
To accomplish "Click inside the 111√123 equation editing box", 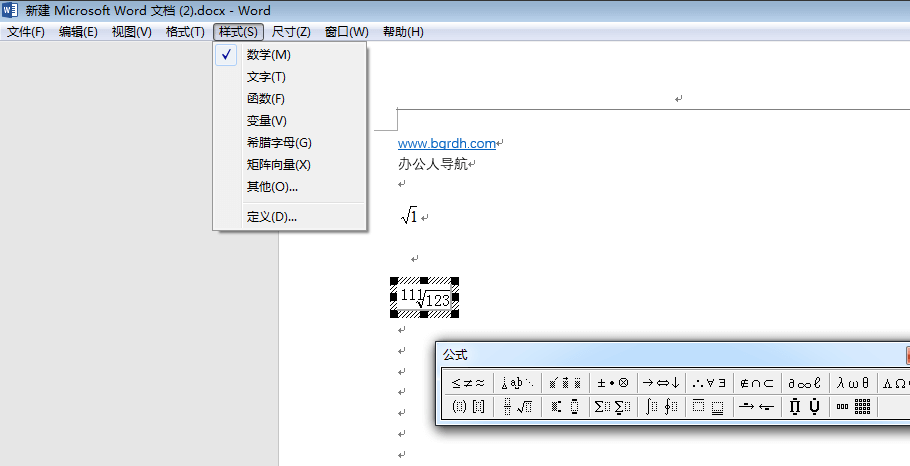I will (x=425, y=298).
